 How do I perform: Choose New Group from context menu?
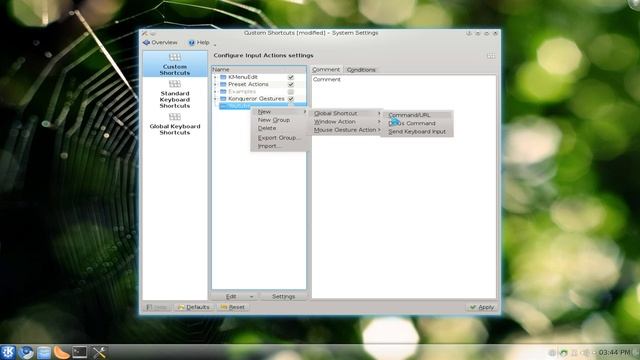click(280, 120)
